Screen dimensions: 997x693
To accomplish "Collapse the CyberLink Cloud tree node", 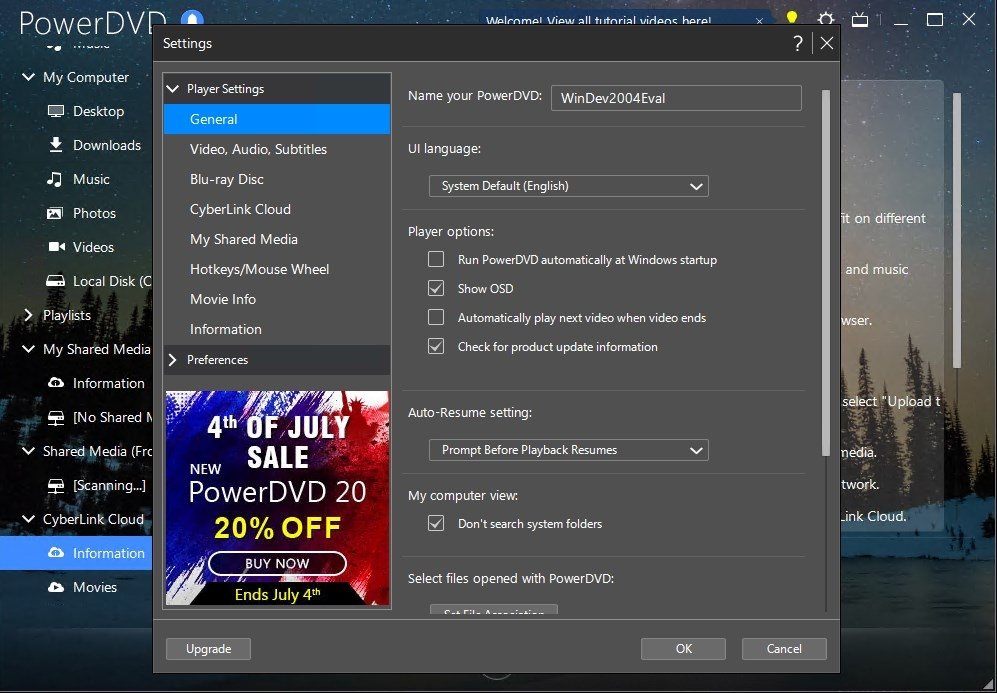I will pos(28,519).
